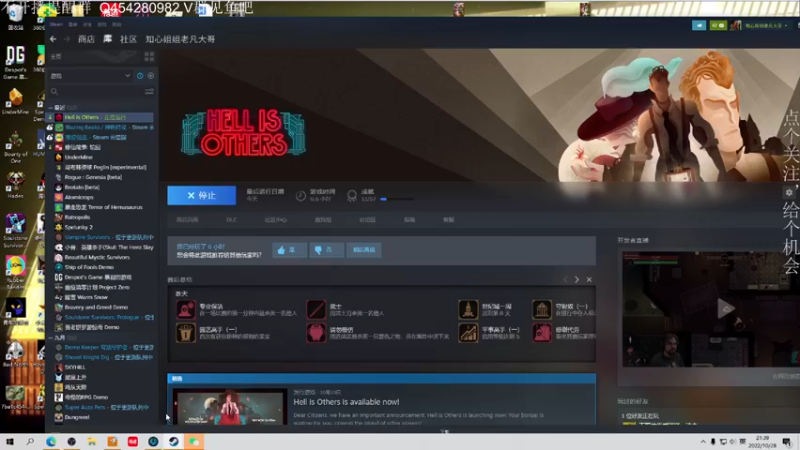Open the Steam menu in the menu bar
Image resolution: width=800 pixels, height=450 pixels.
(x=57, y=24)
